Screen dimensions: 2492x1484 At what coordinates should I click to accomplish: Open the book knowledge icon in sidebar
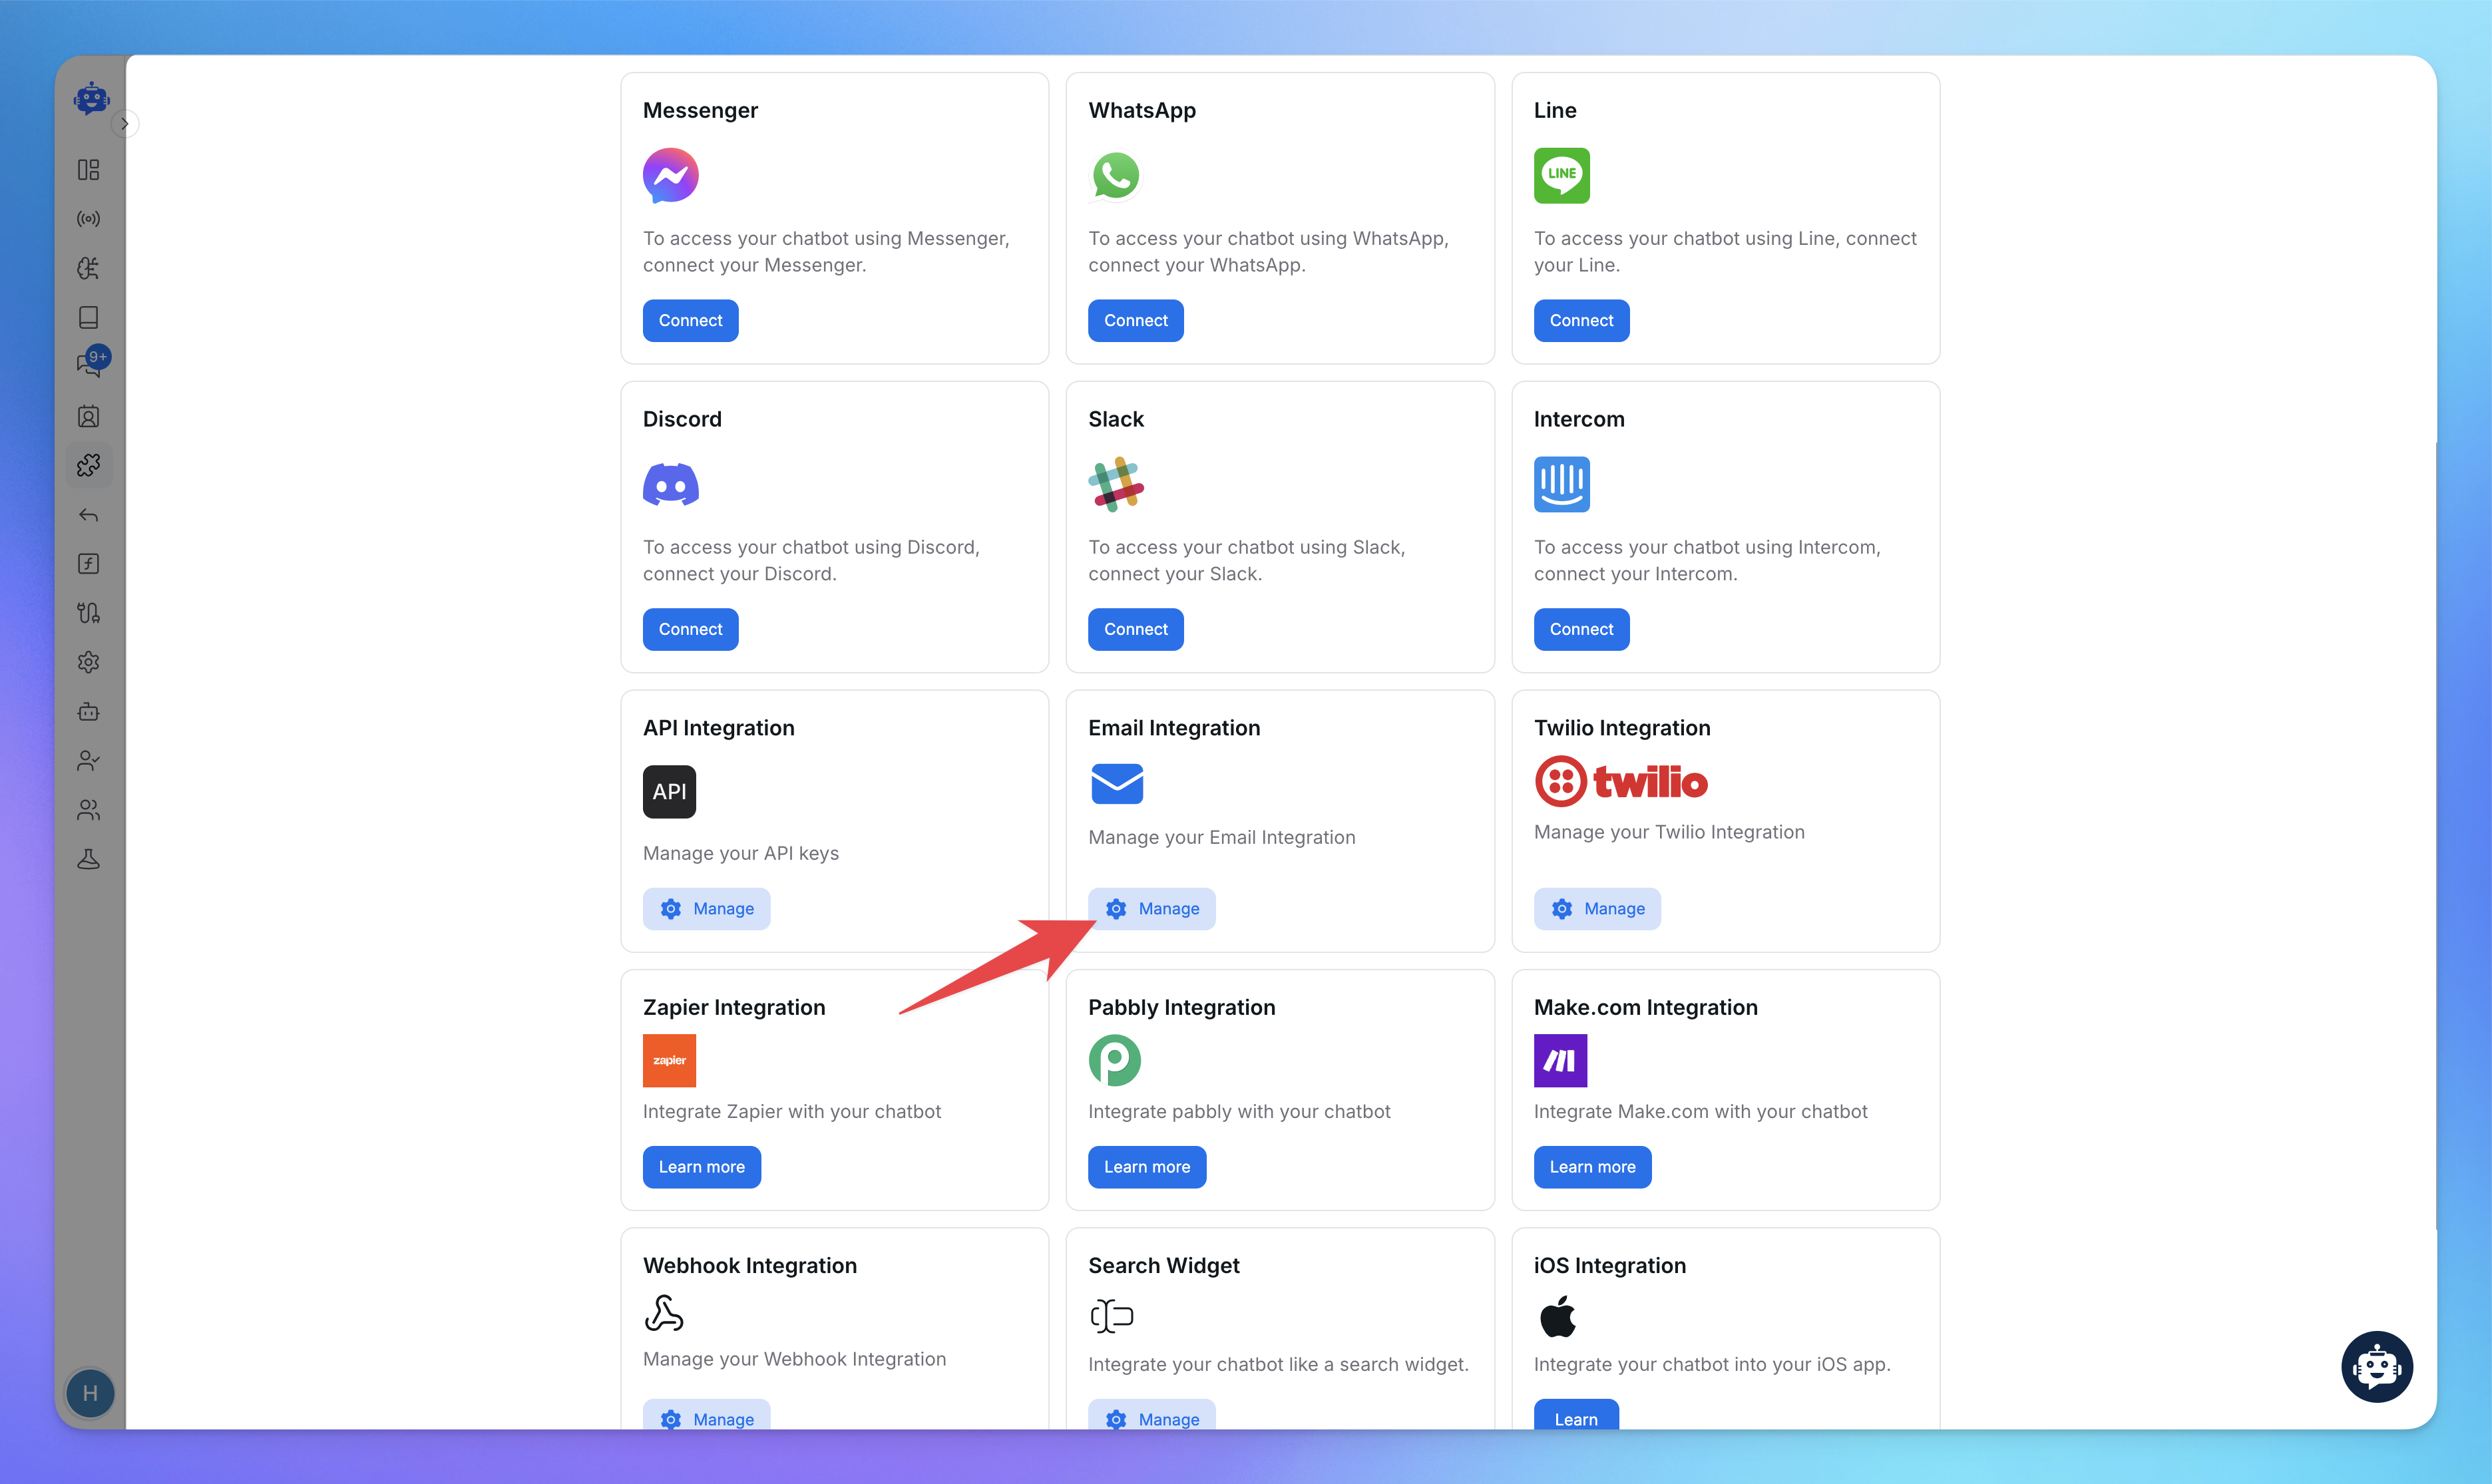89,317
